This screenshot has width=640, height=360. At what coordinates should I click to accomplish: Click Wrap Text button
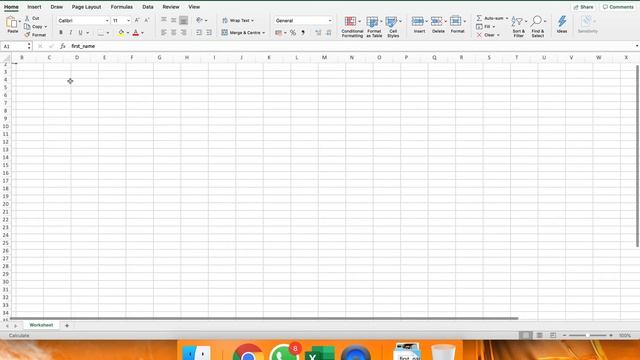coord(238,20)
